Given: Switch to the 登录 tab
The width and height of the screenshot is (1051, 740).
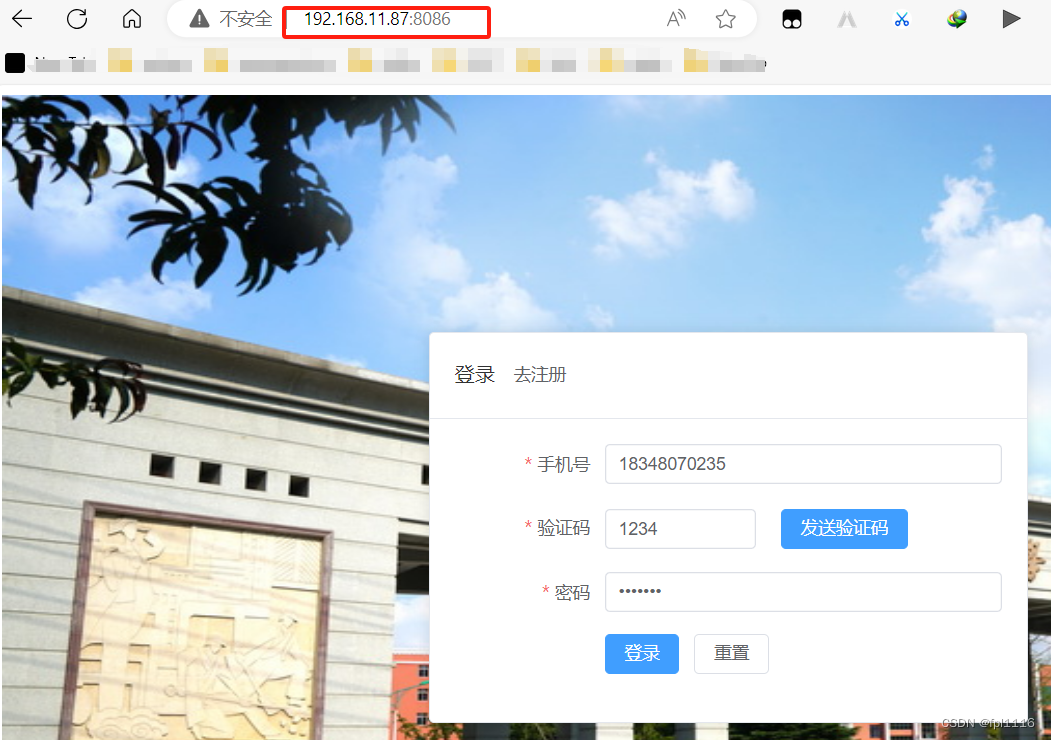Looking at the screenshot, I should [x=475, y=375].
